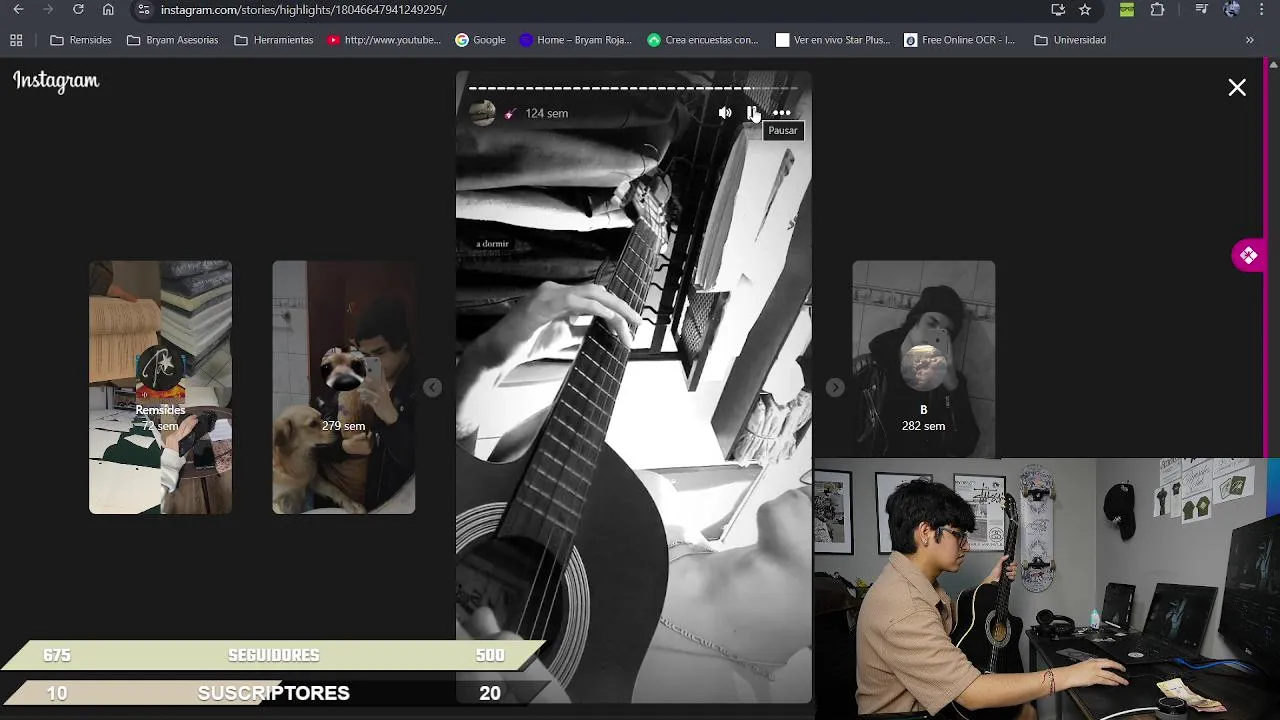Viewport: 1280px width, 720px height.
Task: Open the Google bookmark
Action: coord(480,40)
